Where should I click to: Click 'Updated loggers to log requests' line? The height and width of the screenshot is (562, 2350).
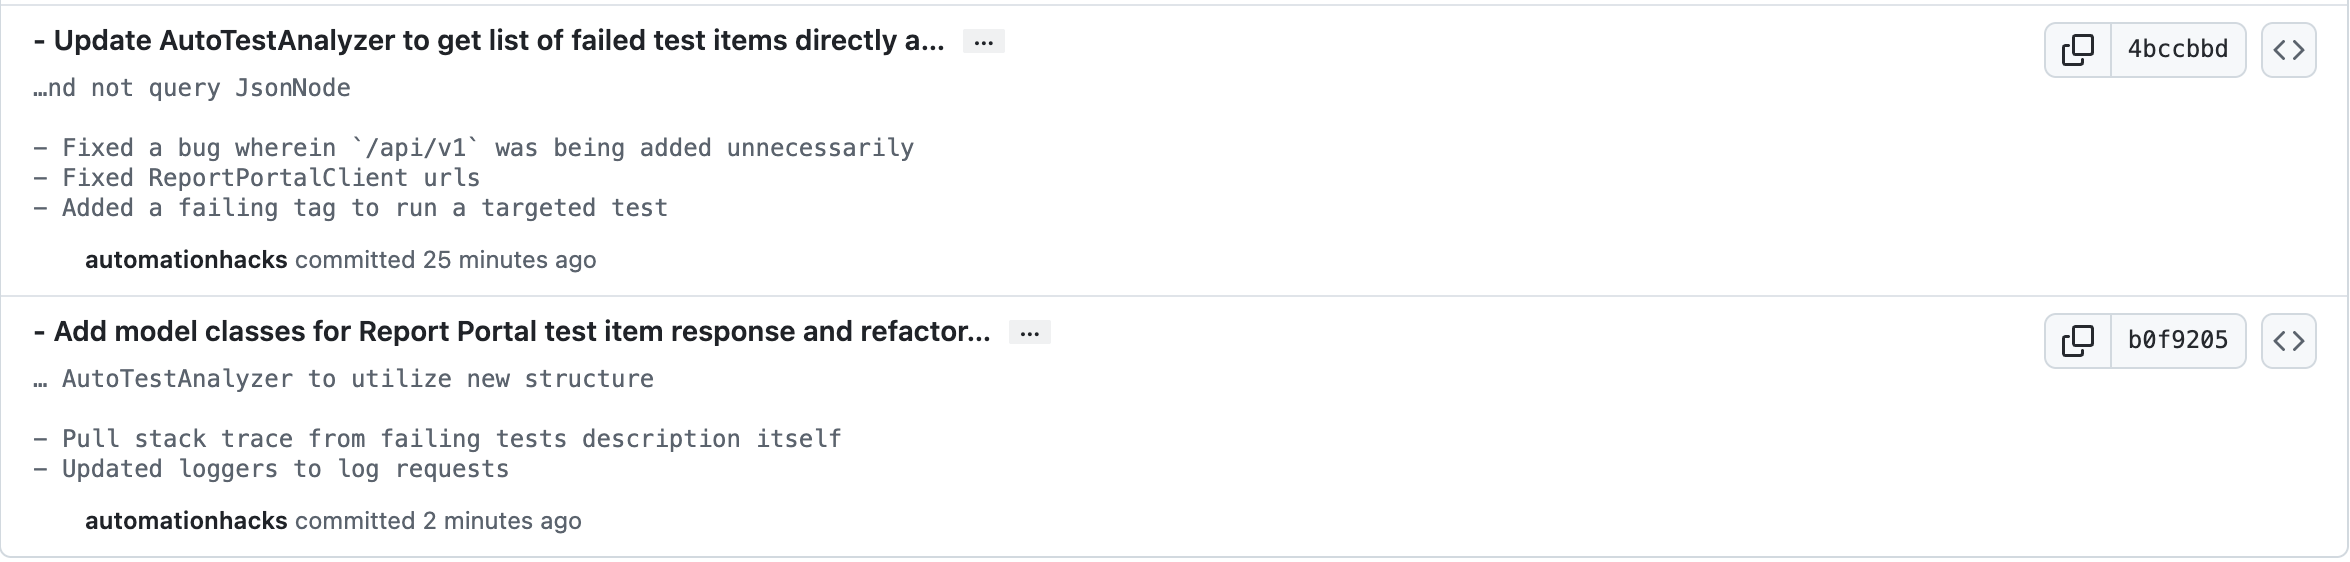271,469
